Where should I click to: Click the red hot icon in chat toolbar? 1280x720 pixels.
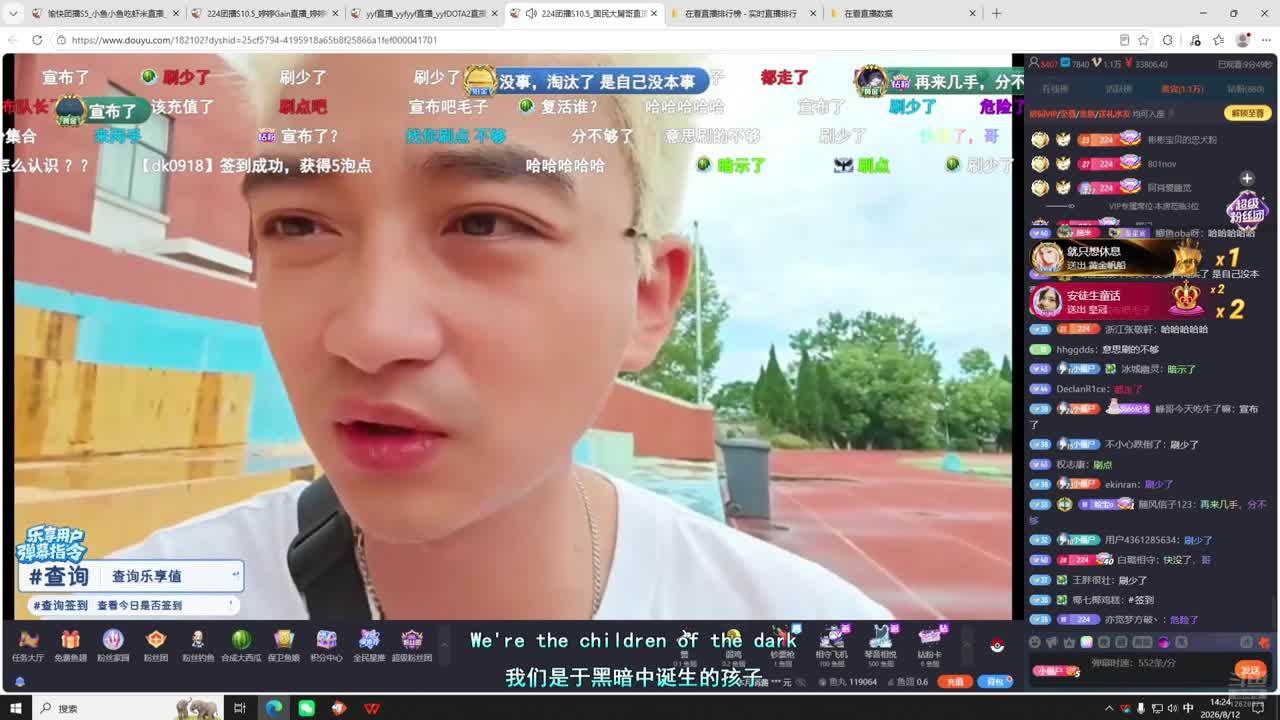[x=1264, y=642]
